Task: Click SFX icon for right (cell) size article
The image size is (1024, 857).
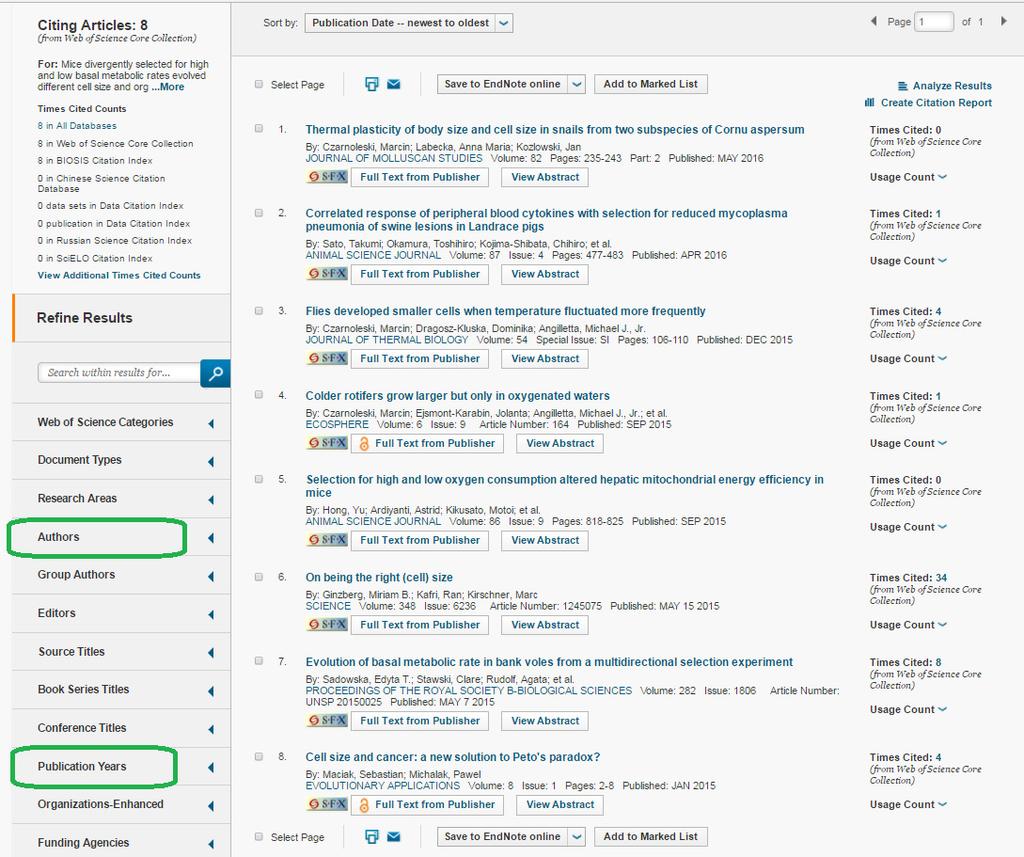Action: click(327, 624)
